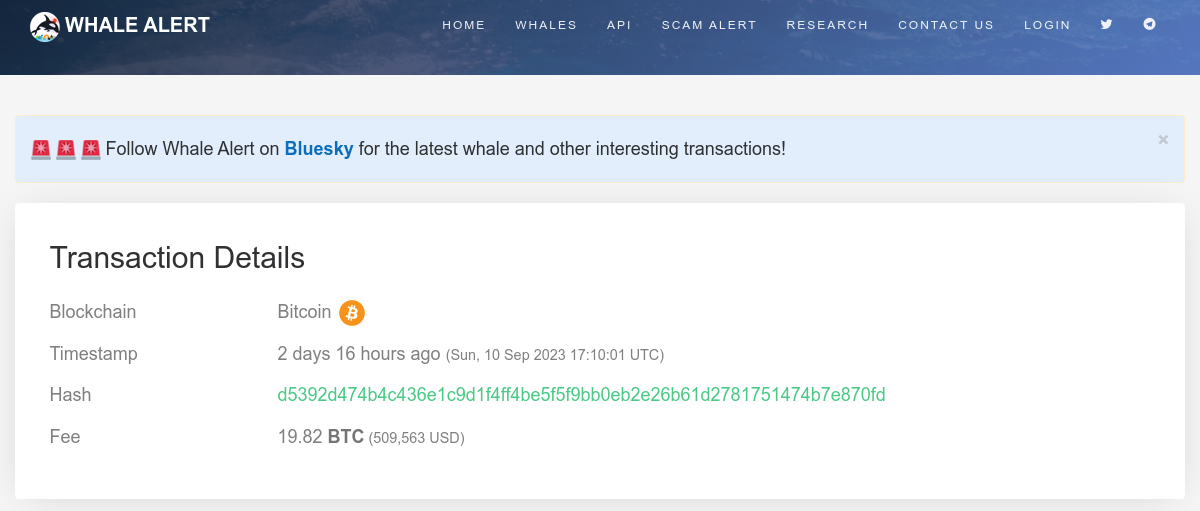Click the WHALE ALERT site title
This screenshot has height=511, width=1200.
point(138,25)
